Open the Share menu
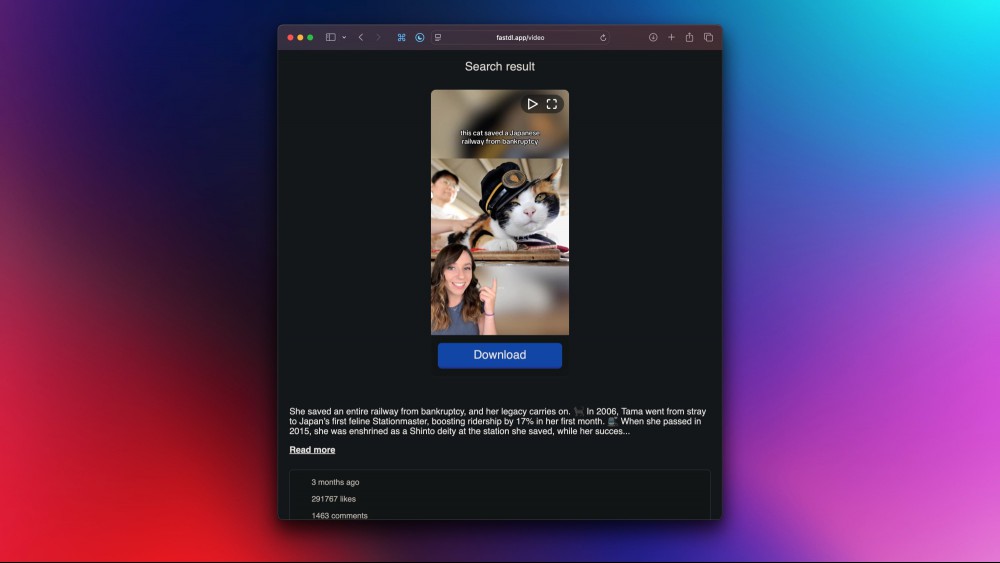 (689, 38)
